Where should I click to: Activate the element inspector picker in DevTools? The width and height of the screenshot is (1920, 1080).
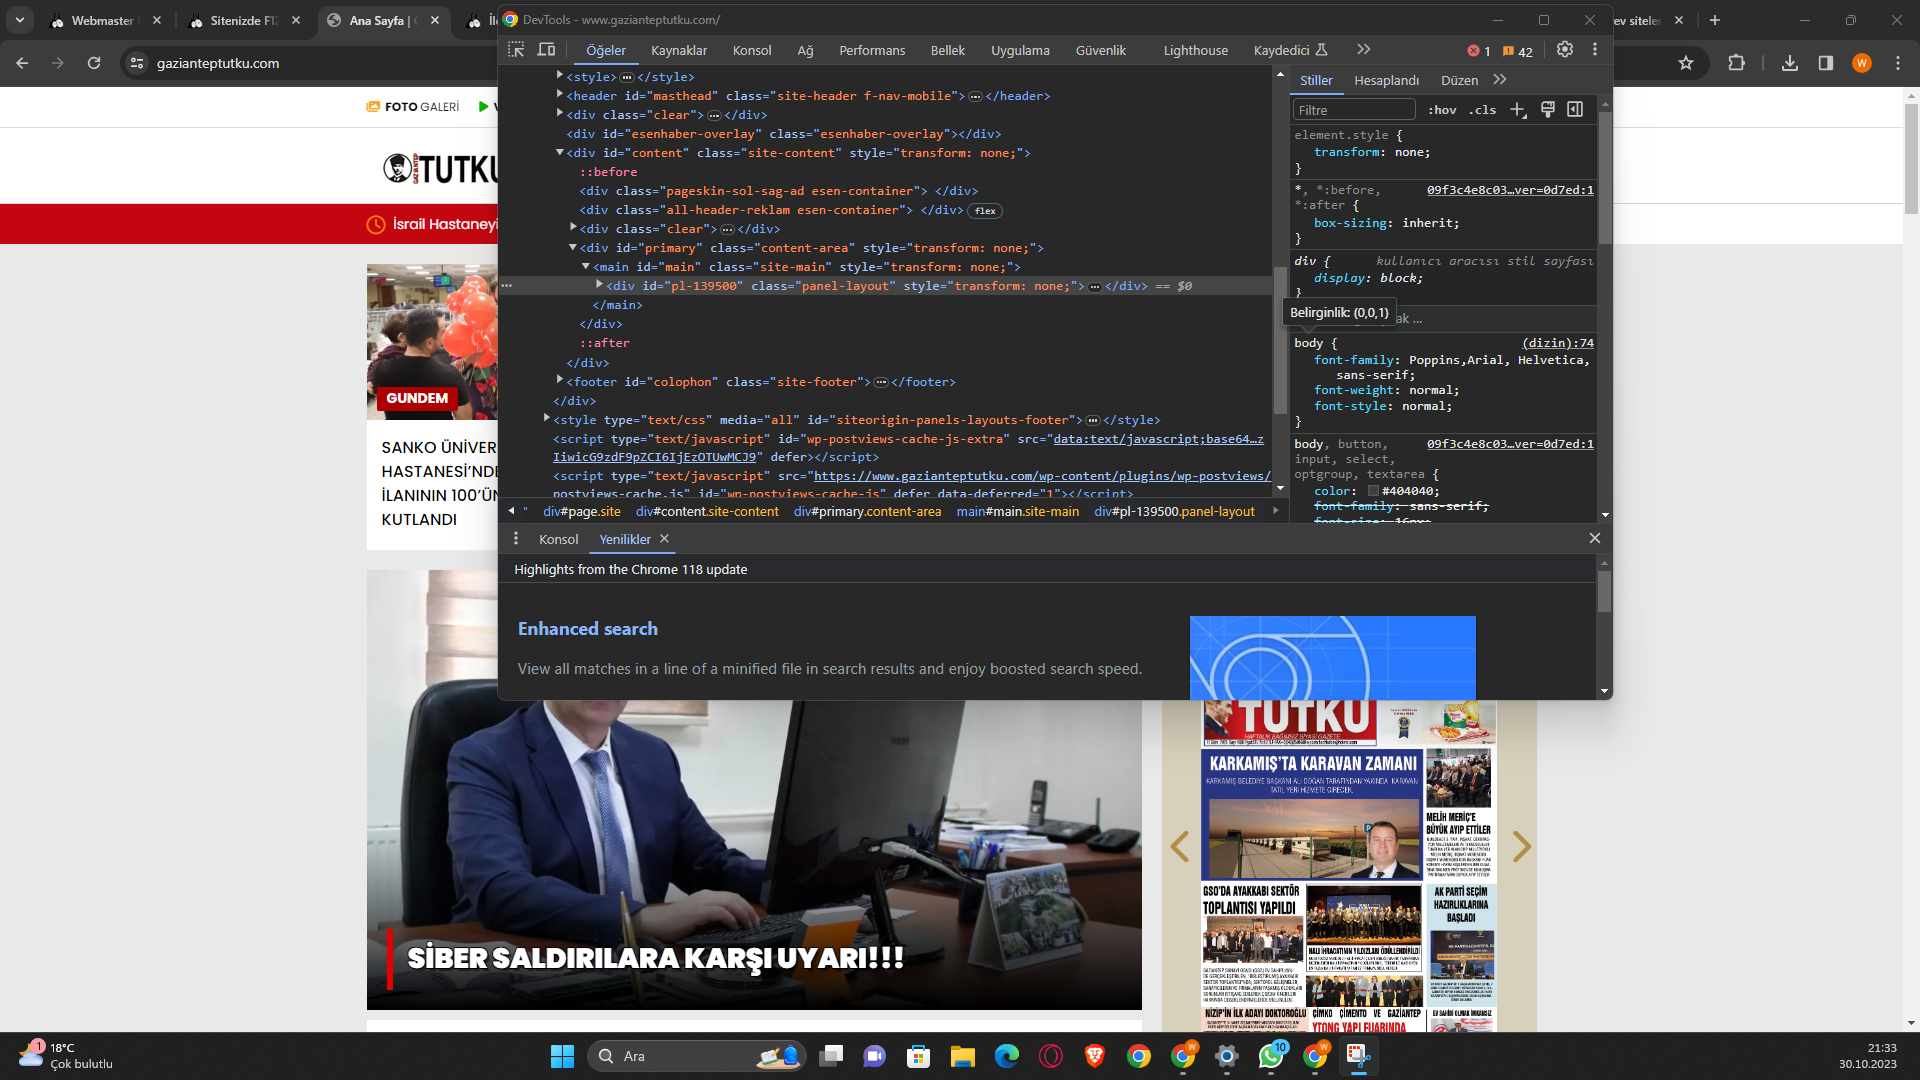pyautogui.click(x=516, y=50)
